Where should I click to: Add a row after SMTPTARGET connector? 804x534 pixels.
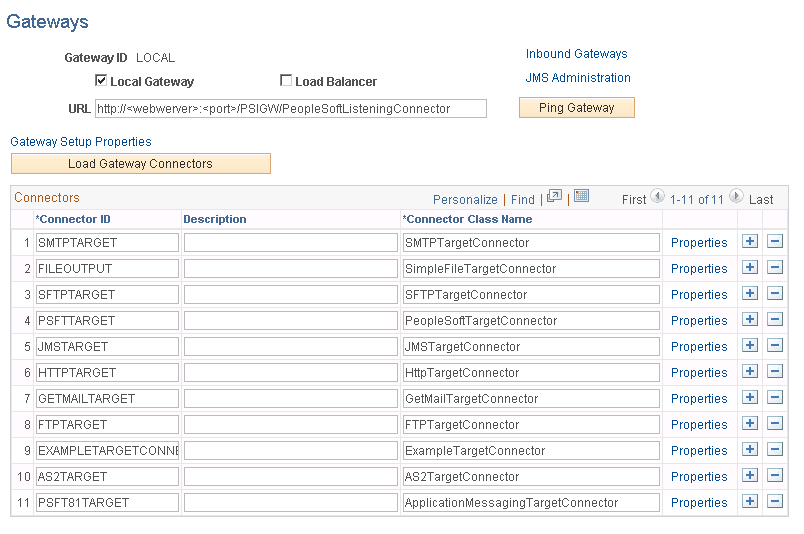[x=750, y=242]
